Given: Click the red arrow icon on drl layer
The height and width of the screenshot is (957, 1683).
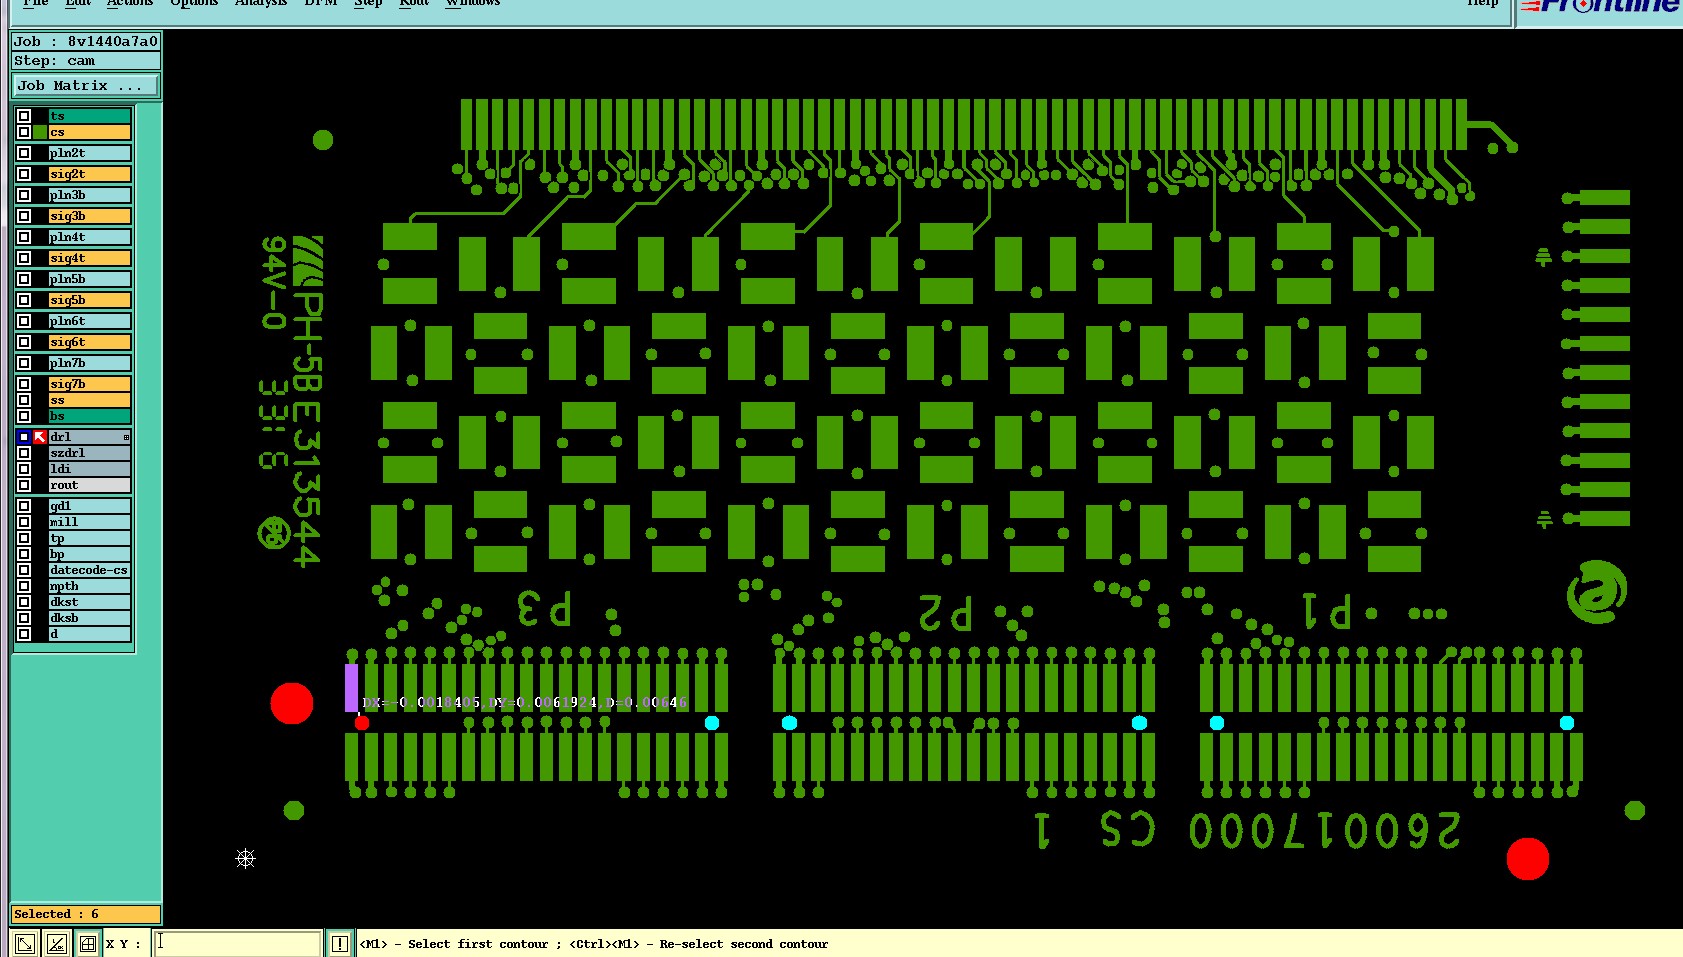Looking at the screenshot, I should (x=40, y=437).
